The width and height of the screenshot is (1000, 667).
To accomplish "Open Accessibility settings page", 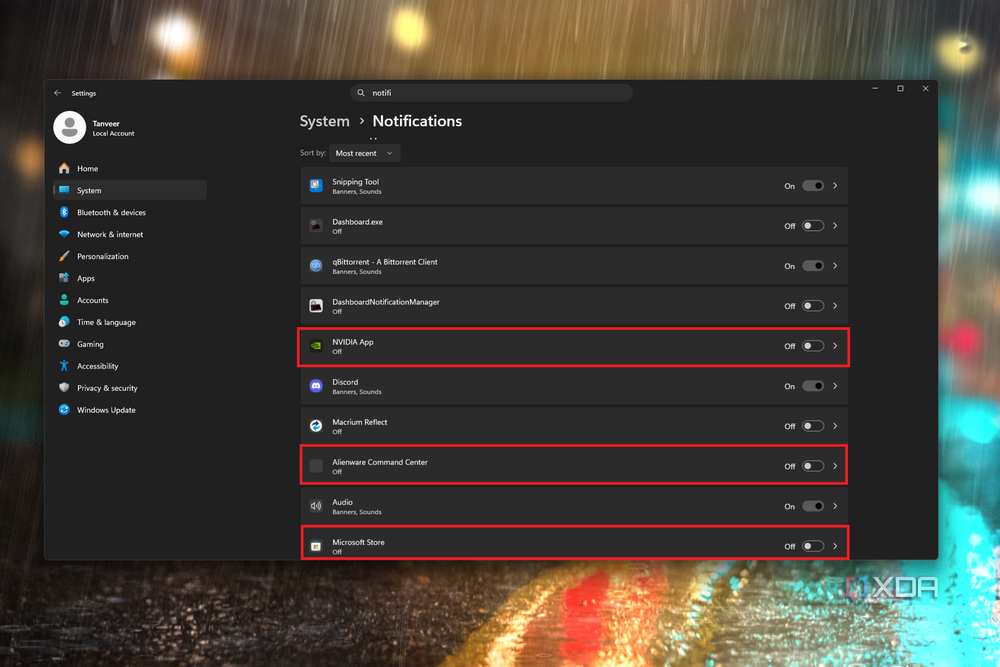I will click(130, 366).
